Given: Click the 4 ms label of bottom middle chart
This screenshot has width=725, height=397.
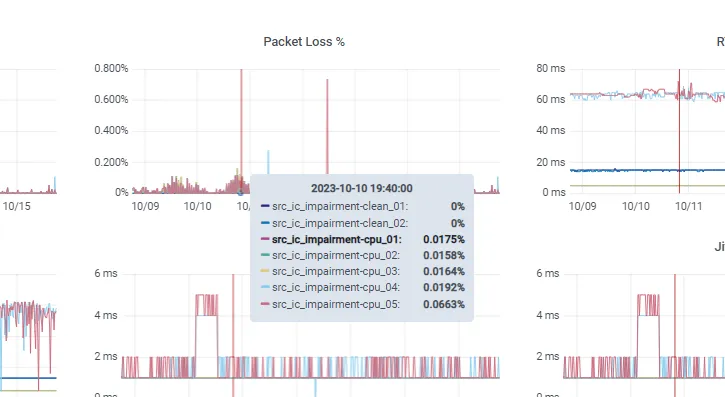Looking at the screenshot, I should pyautogui.click(x=106, y=315).
